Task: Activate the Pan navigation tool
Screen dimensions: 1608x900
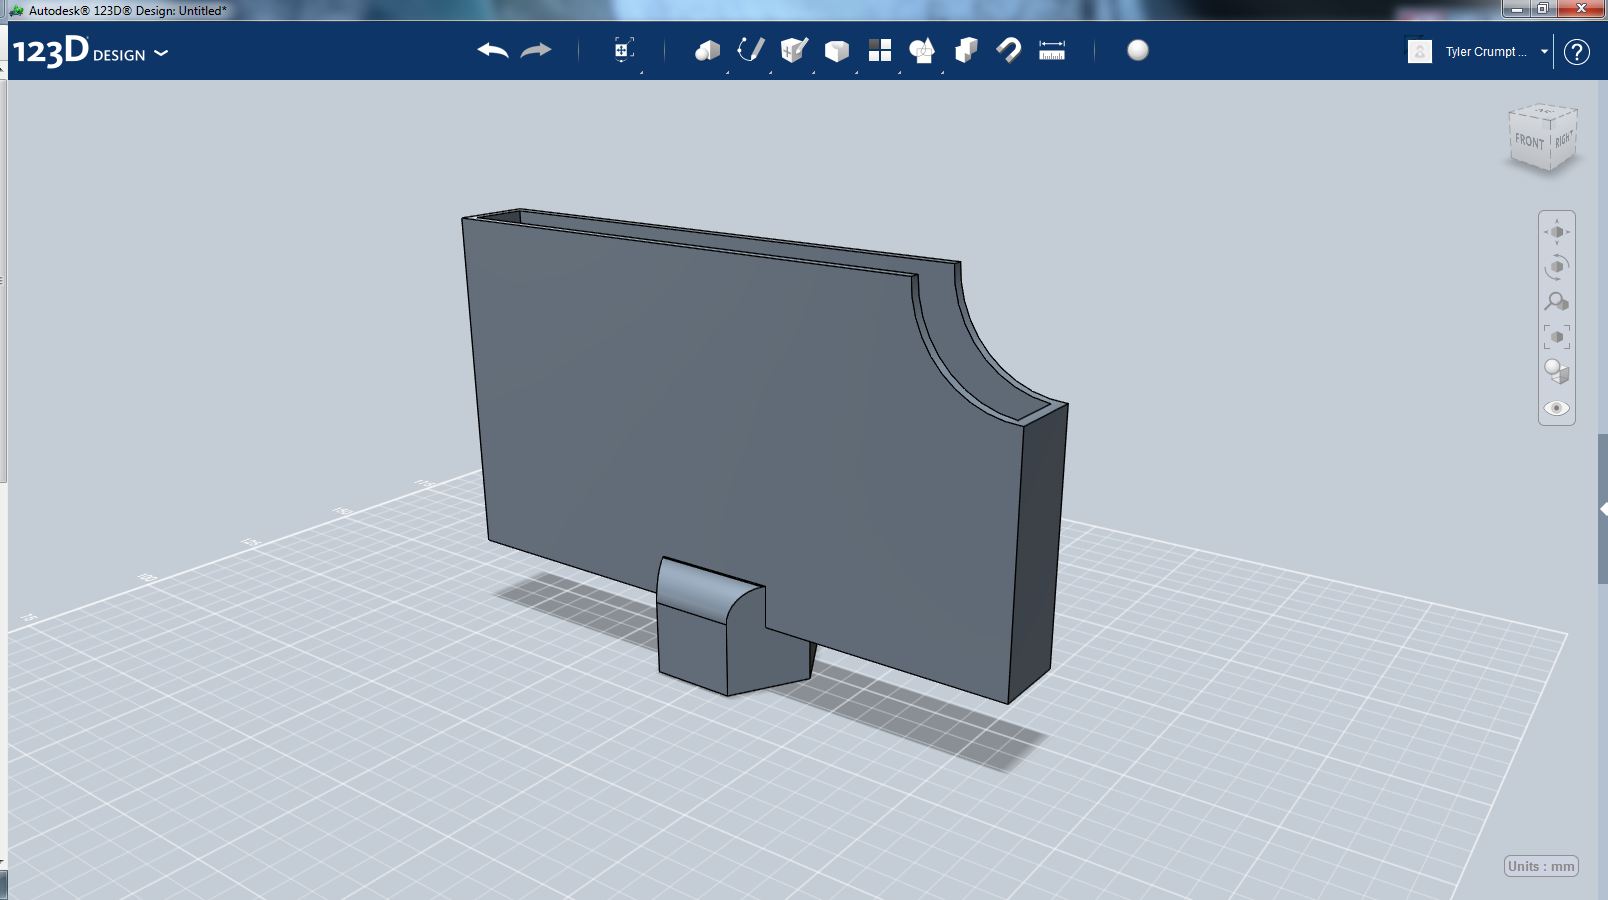Action: [x=1557, y=232]
